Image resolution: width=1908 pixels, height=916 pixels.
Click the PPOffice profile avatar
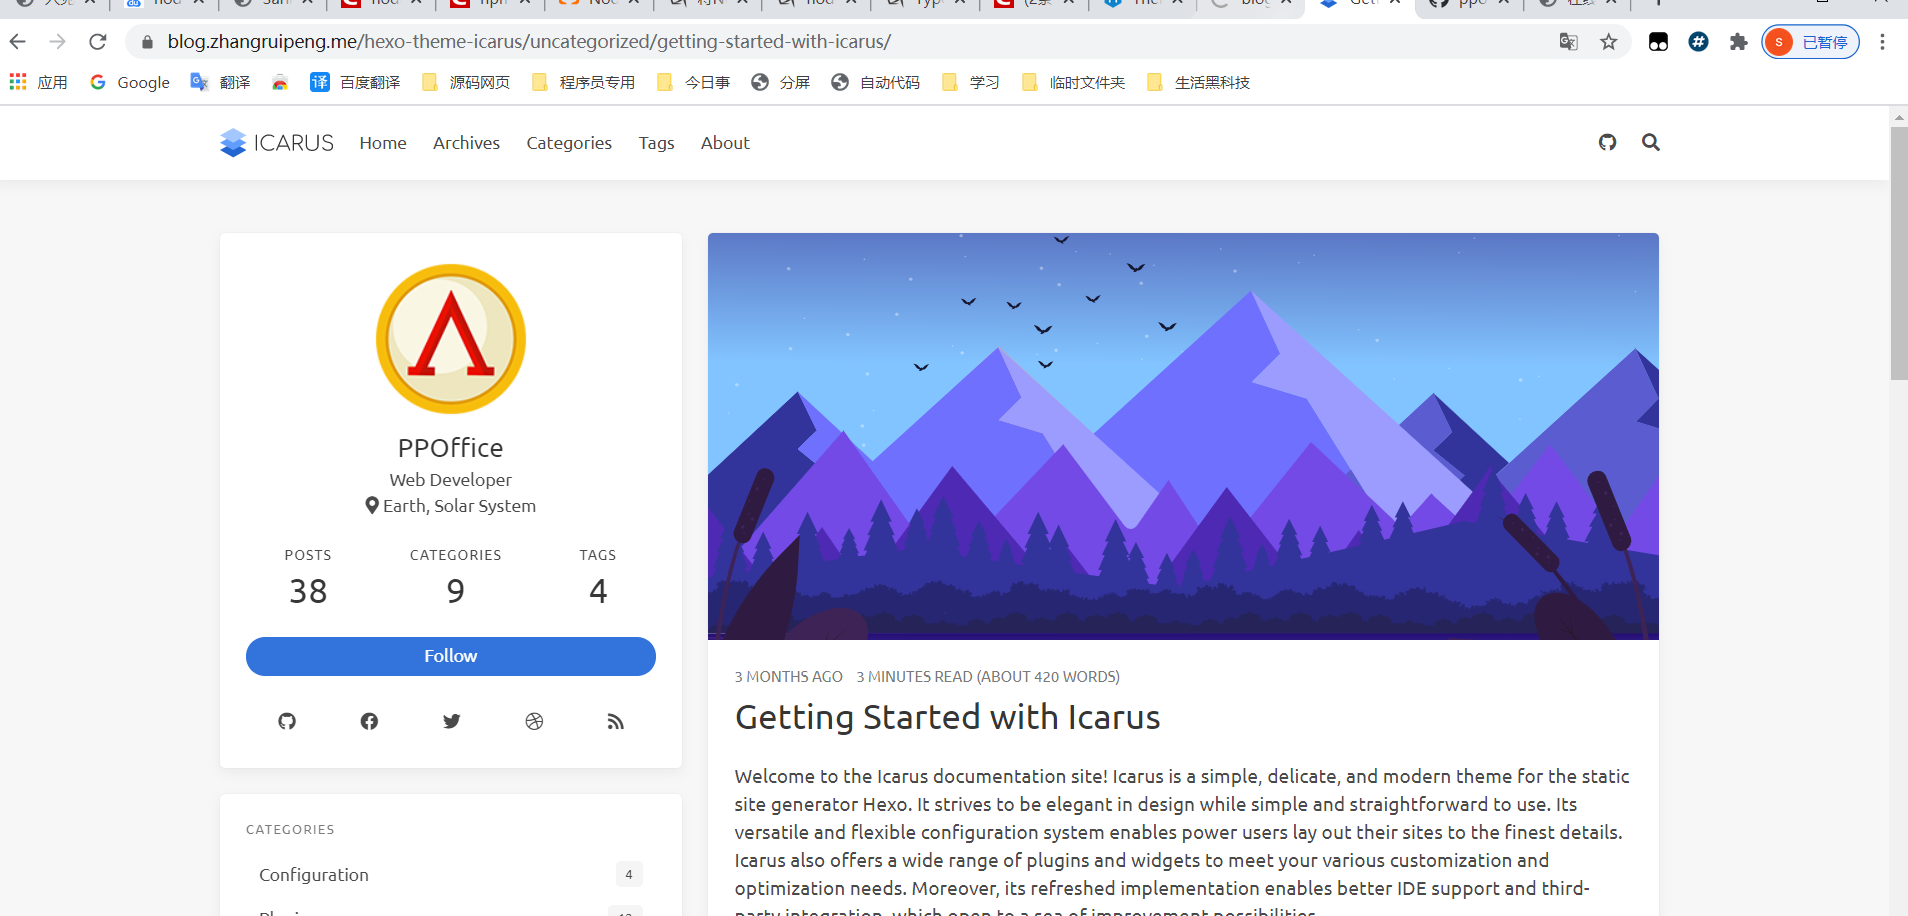[451, 339]
